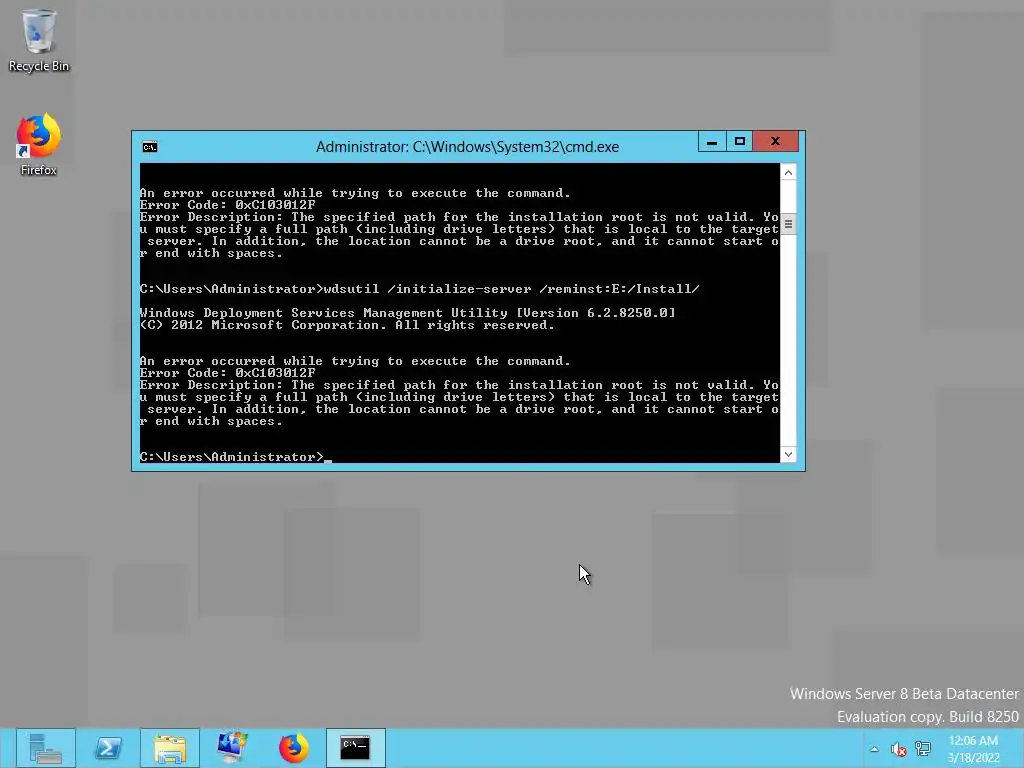Open cmd window system menu icon
This screenshot has width=1024, height=768.
tap(150, 147)
